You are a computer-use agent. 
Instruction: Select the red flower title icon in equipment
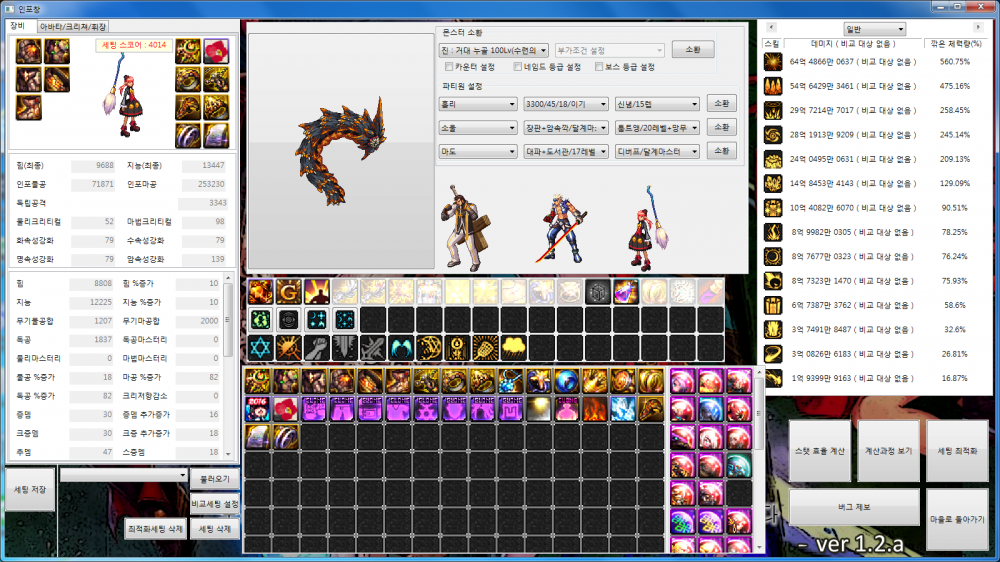point(216,52)
